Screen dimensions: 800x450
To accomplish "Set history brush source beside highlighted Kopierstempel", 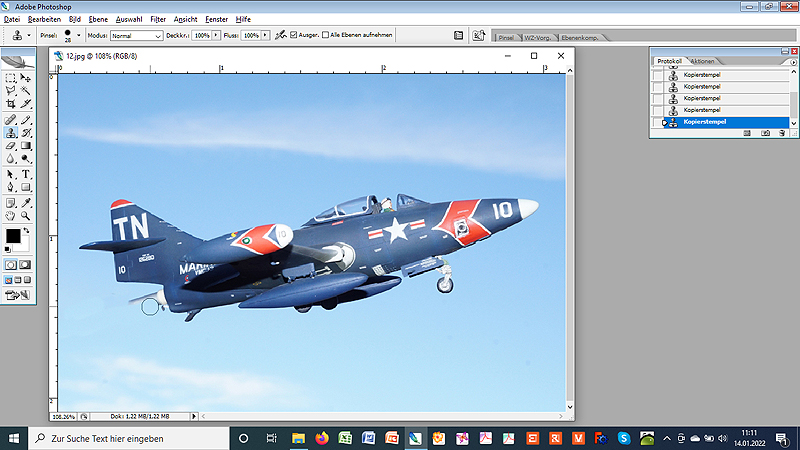I will click(658, 122).
